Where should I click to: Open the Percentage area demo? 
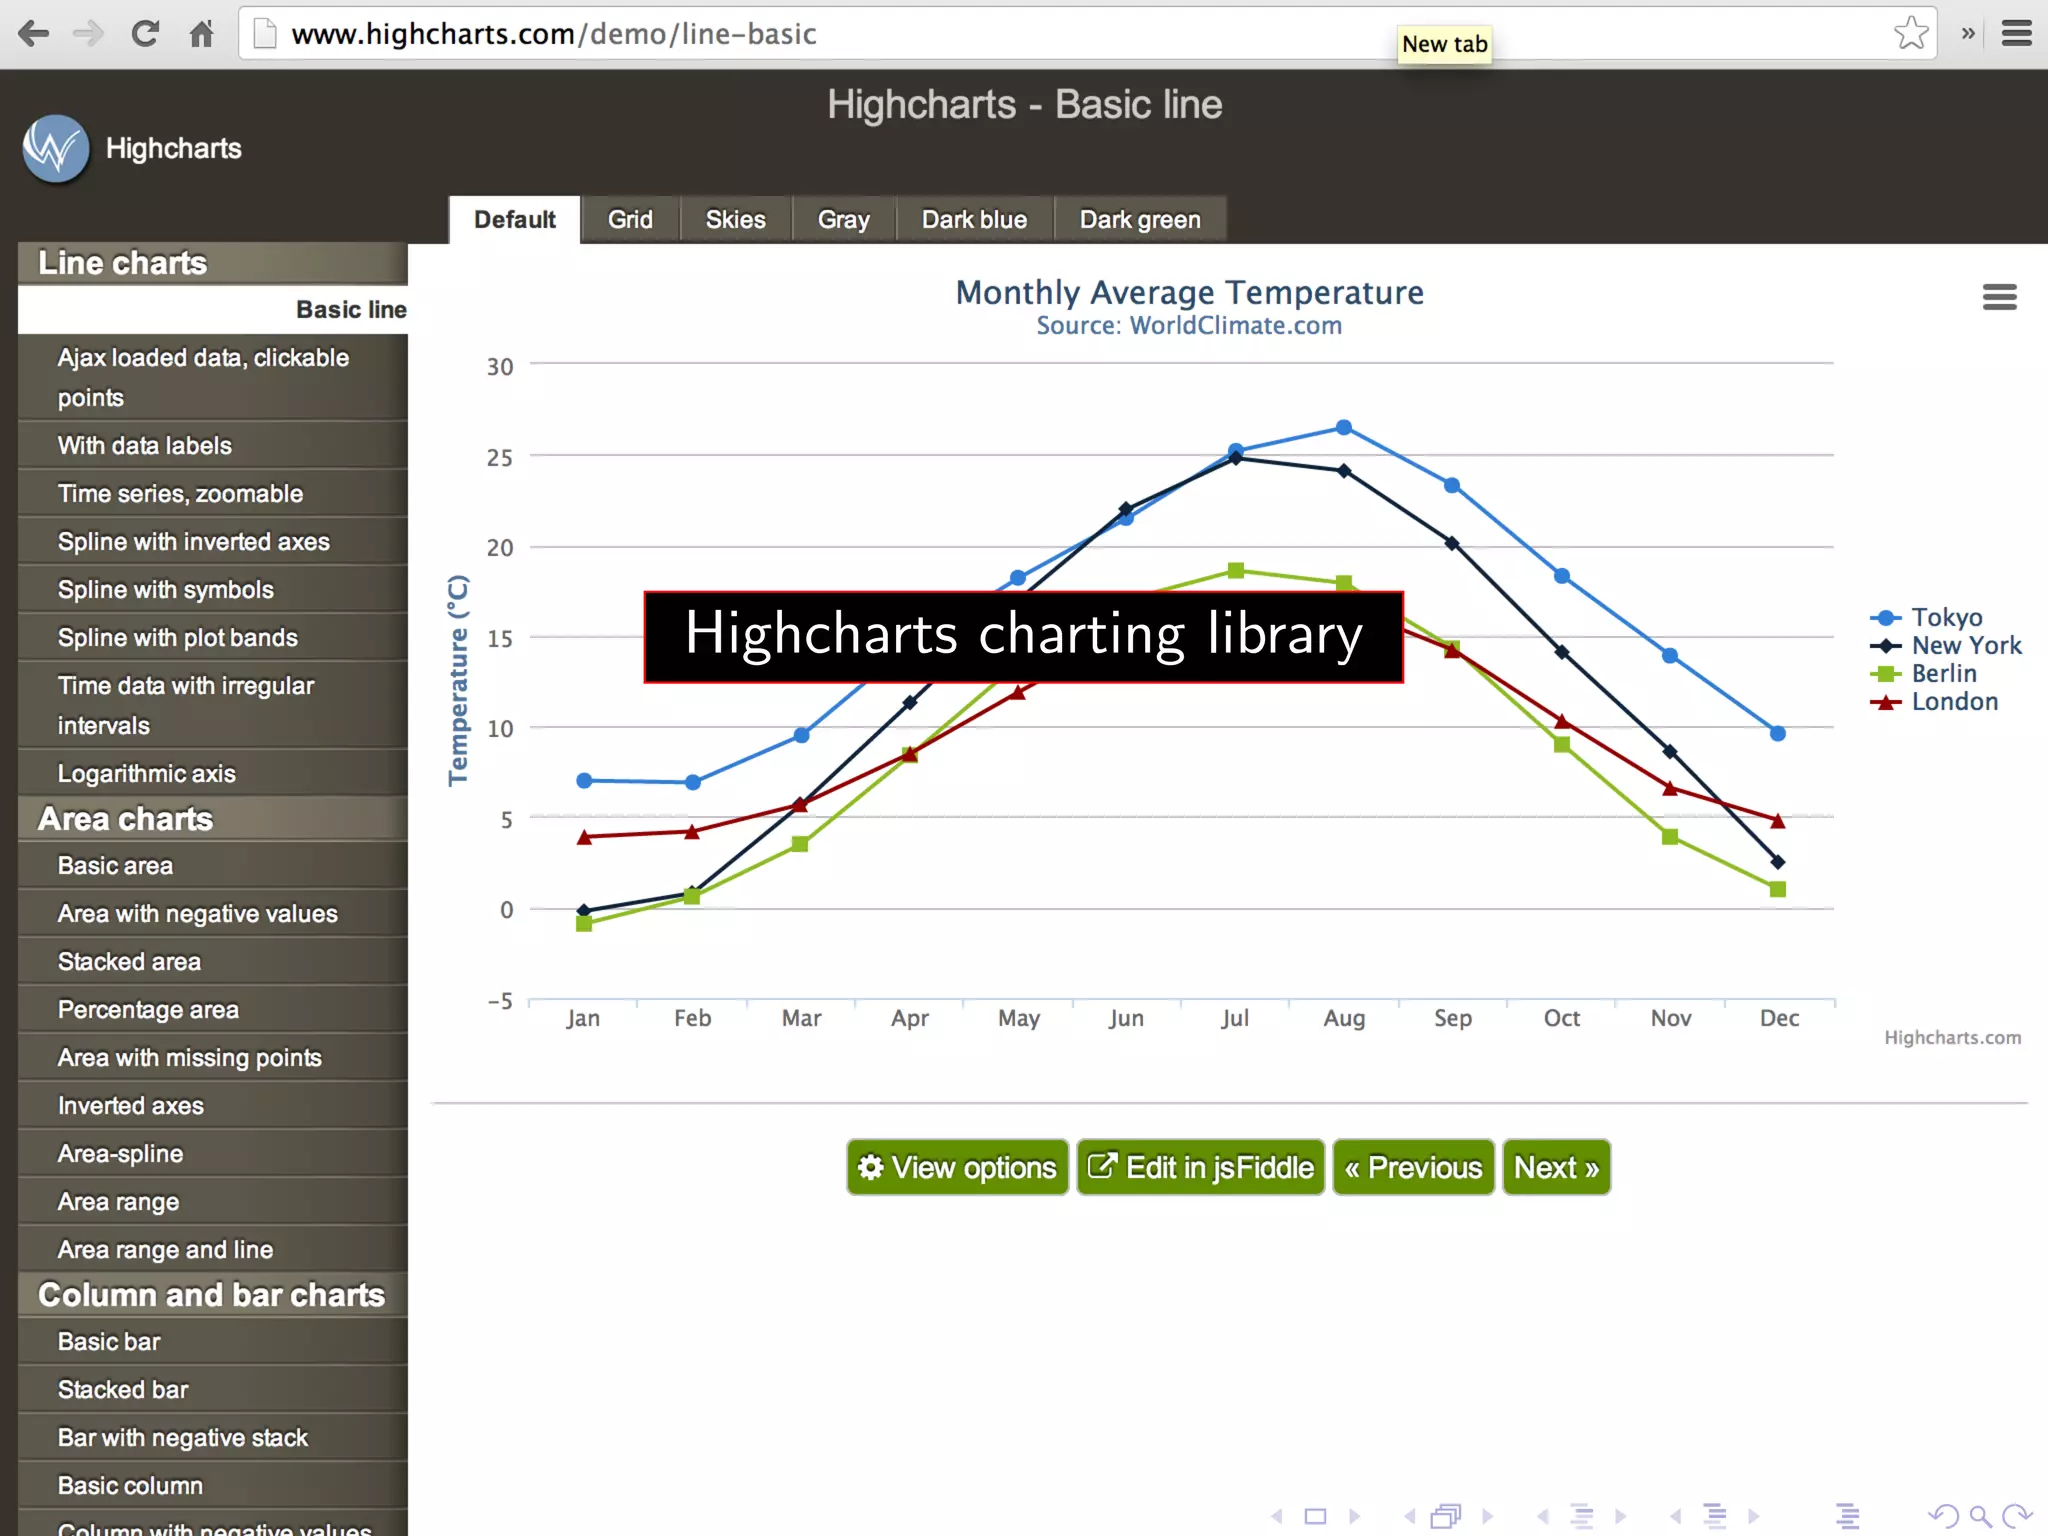click(x=213, y=1010)
